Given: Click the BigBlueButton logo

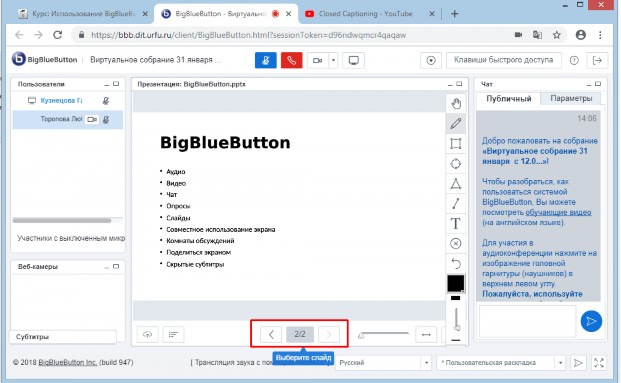Looking at the screenshot, I should tap(44, 59).
